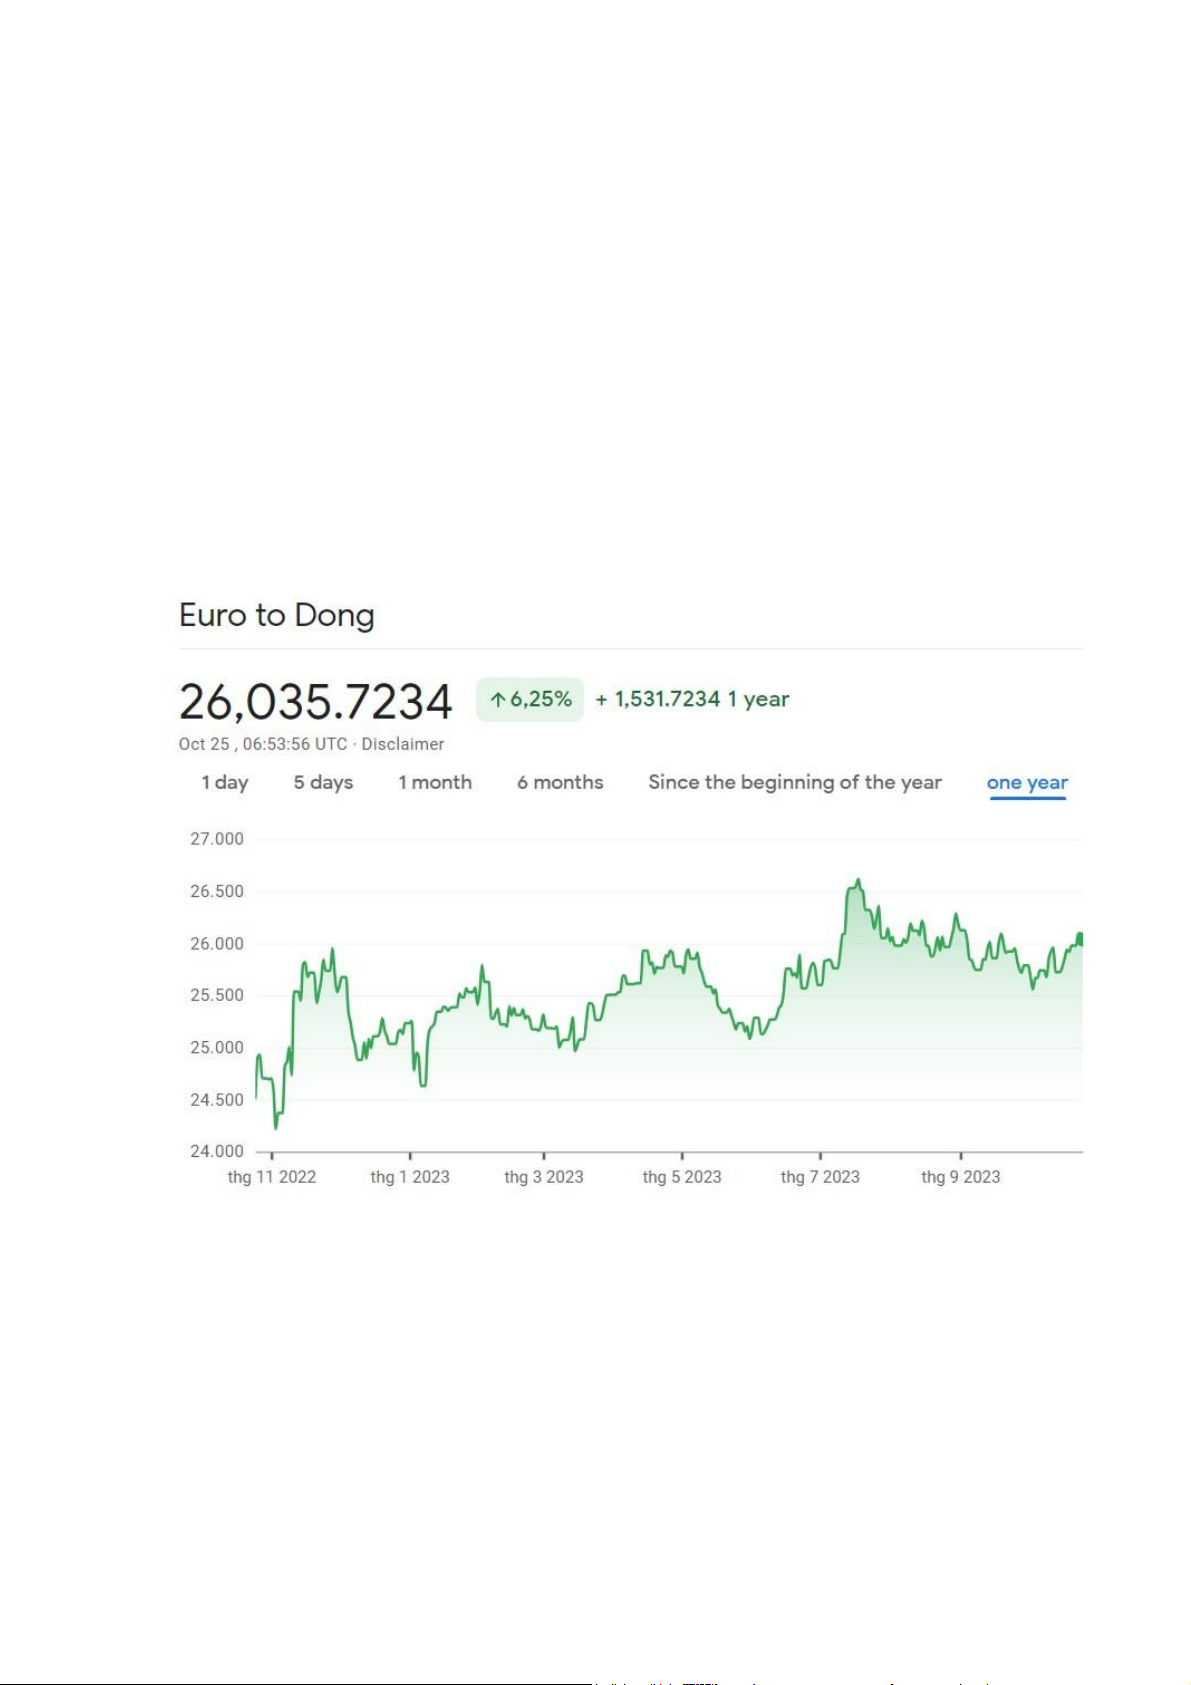Click the up arrow icon in percentage badge
Screen dimensions: 1191x1685
pyautogui.click(x=497, y=700)
